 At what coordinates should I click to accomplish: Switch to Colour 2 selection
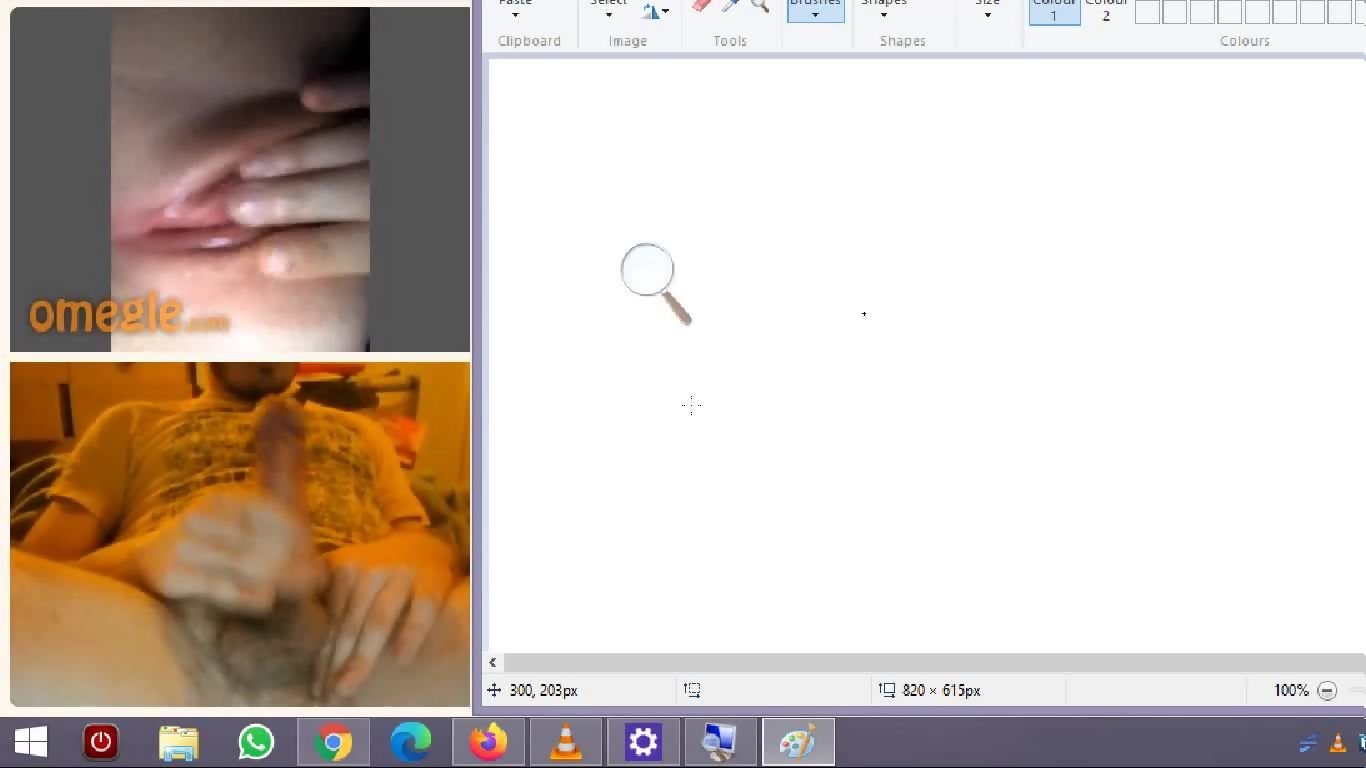pos(1106,11)
